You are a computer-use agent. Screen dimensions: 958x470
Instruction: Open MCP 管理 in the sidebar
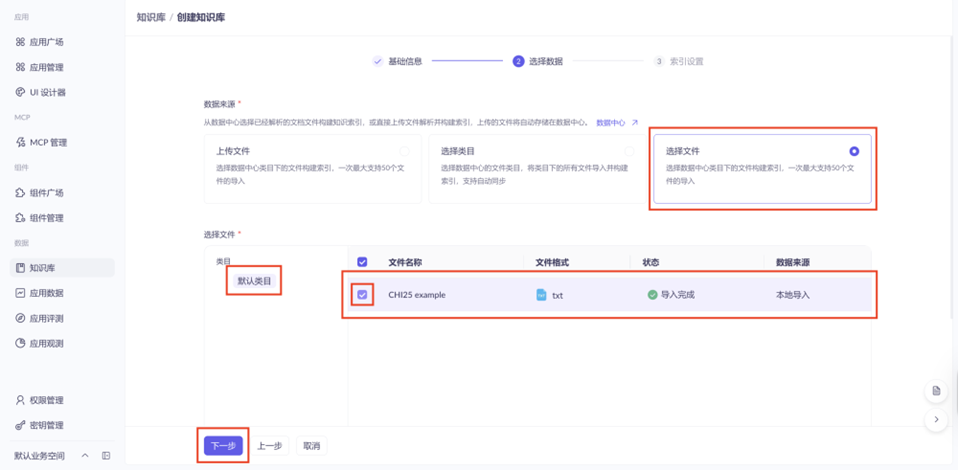[x=48, y=142]
